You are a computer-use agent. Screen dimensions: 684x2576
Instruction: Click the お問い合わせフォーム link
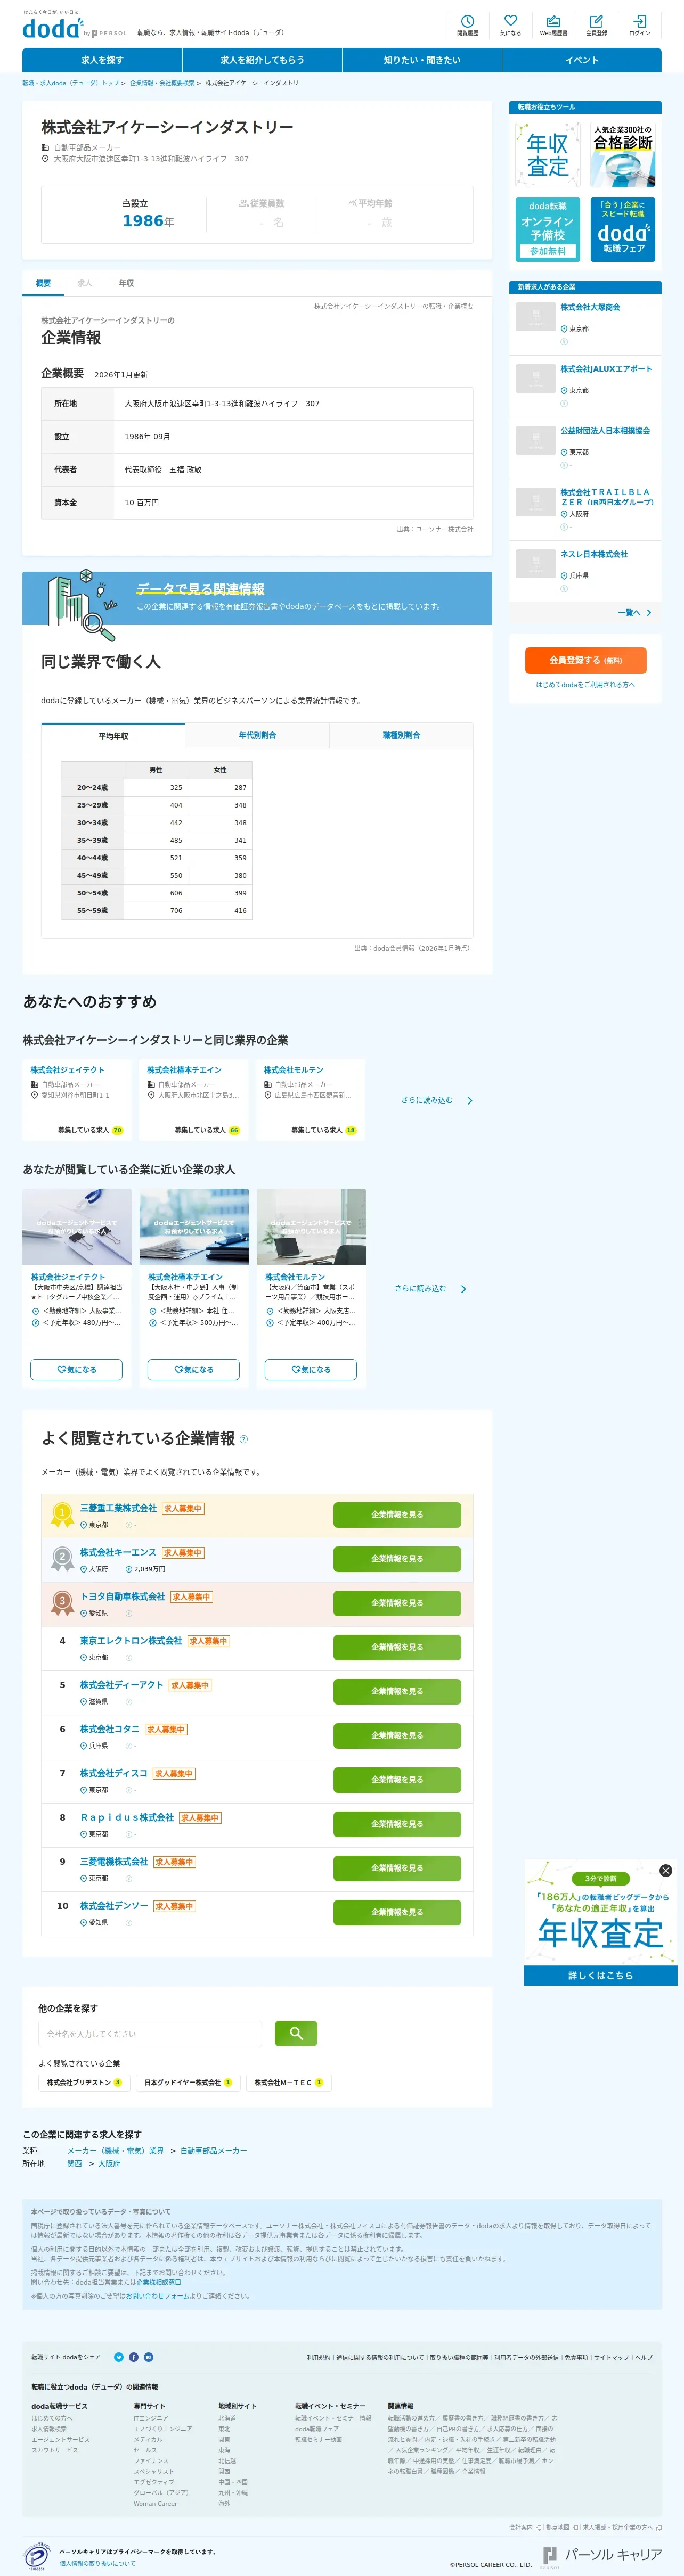click(x=158, y=2296)
